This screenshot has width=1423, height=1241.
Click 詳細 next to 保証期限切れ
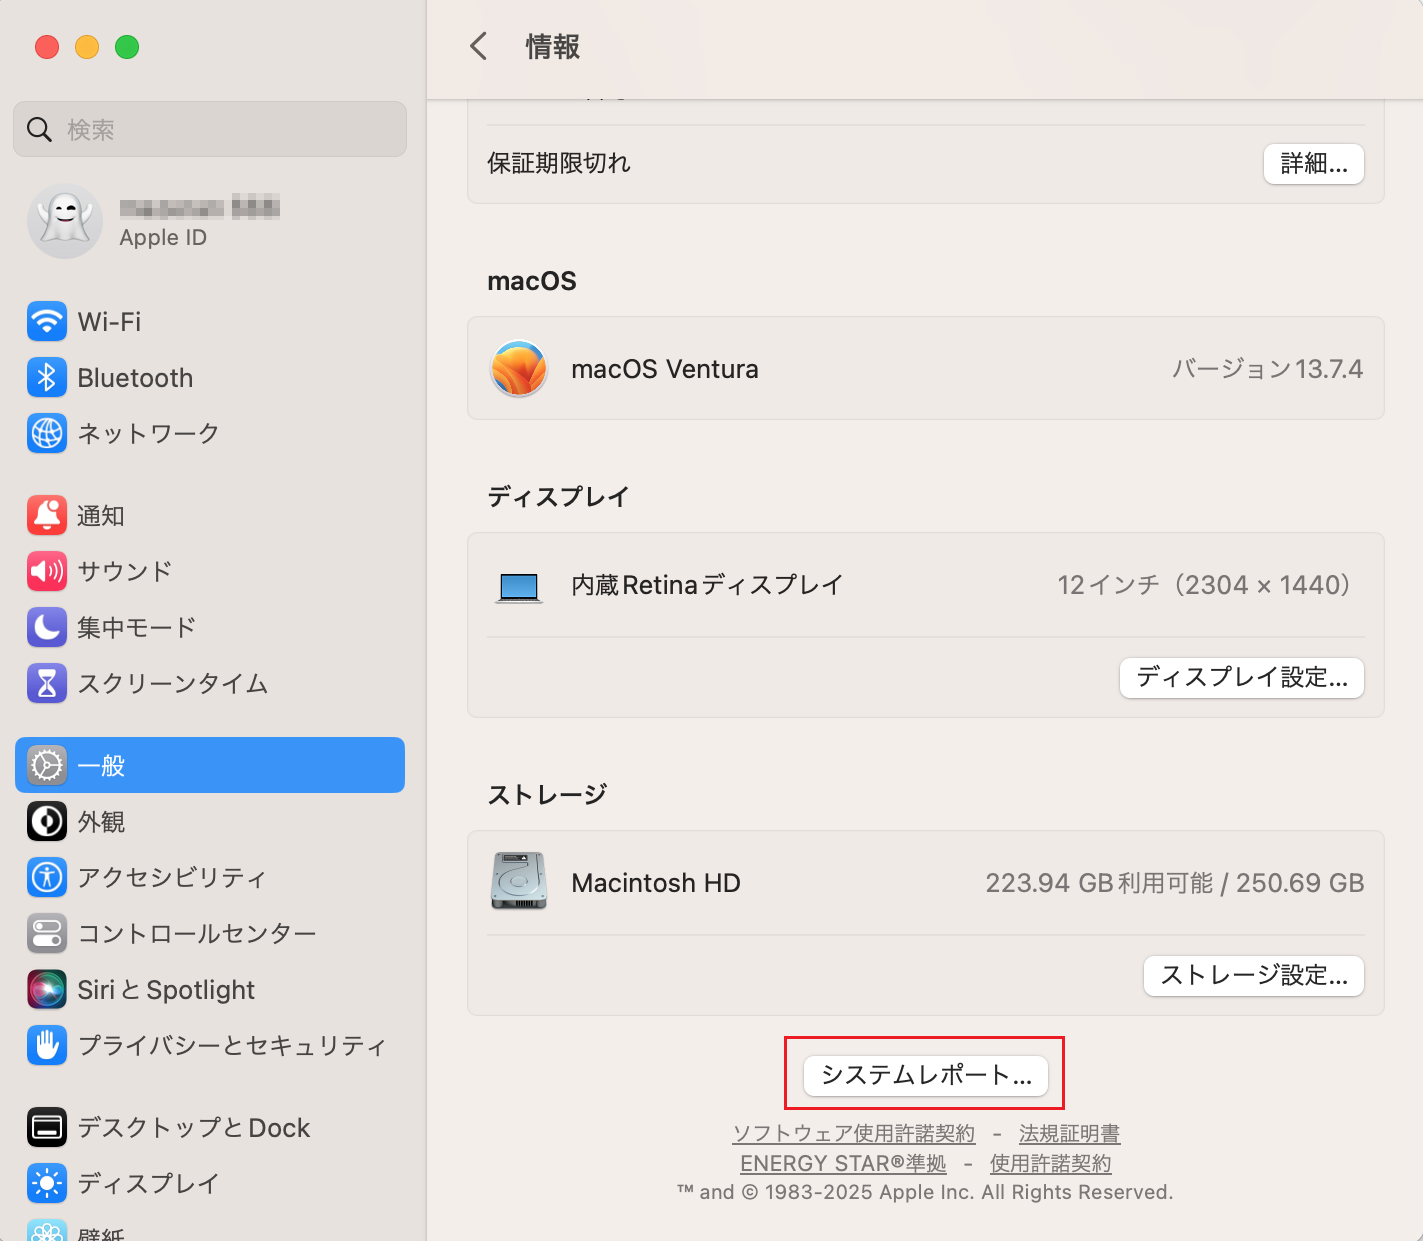point(1313,163)
